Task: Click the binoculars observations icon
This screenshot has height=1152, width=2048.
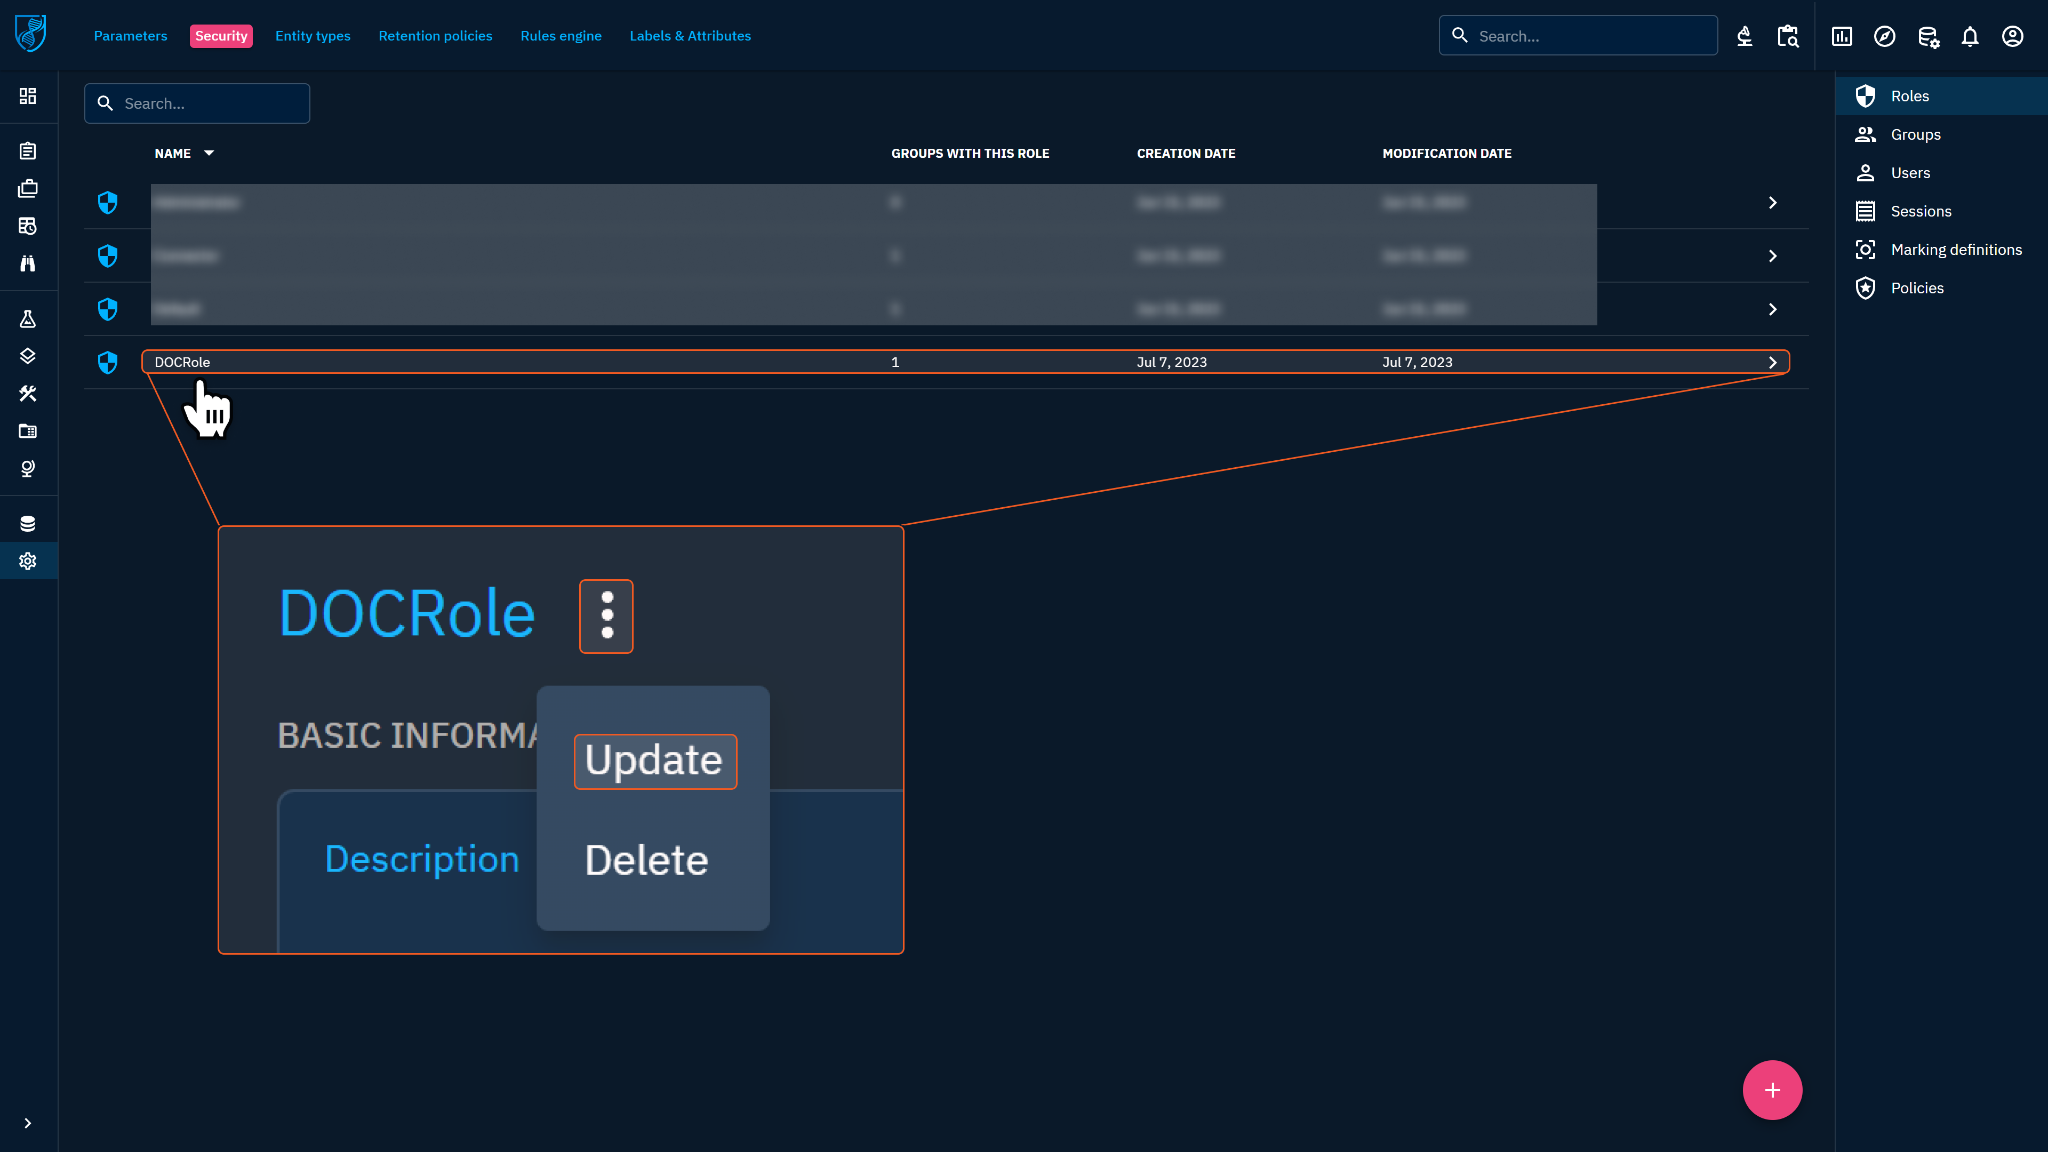Action: [28, 263]
